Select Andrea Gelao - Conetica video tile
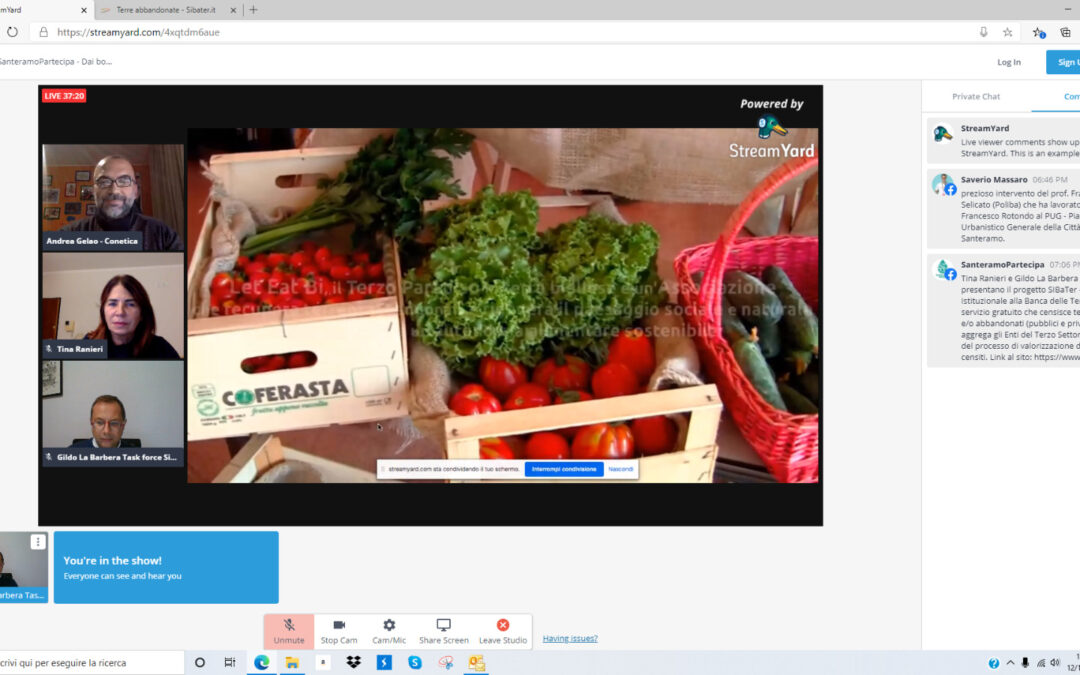 (113, 197)
